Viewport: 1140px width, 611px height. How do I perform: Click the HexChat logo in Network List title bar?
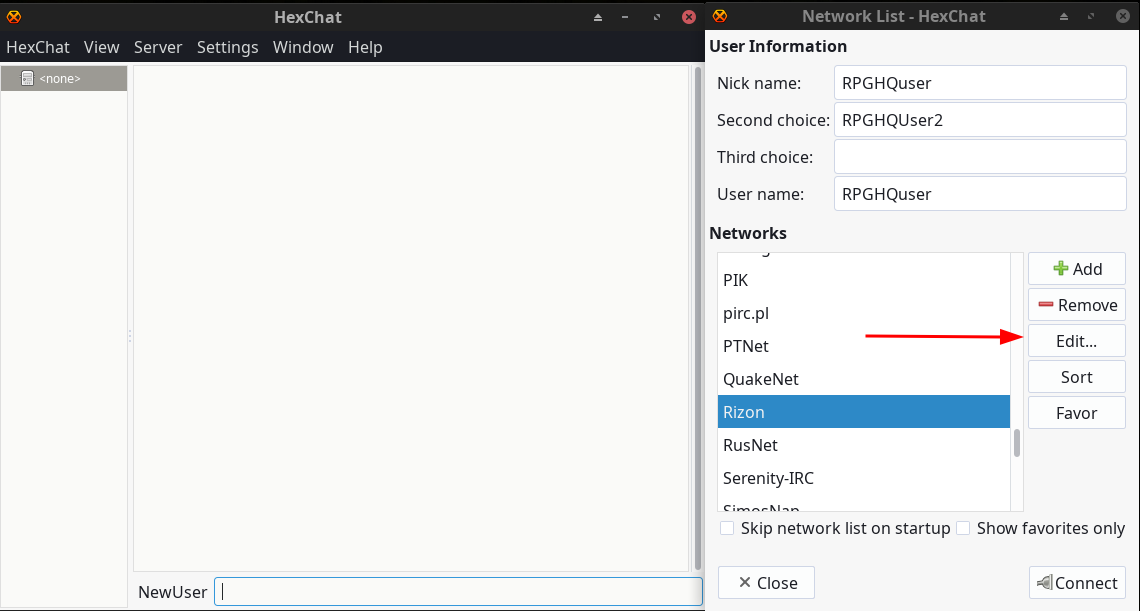pyautogui.click(x=720, y=16)
